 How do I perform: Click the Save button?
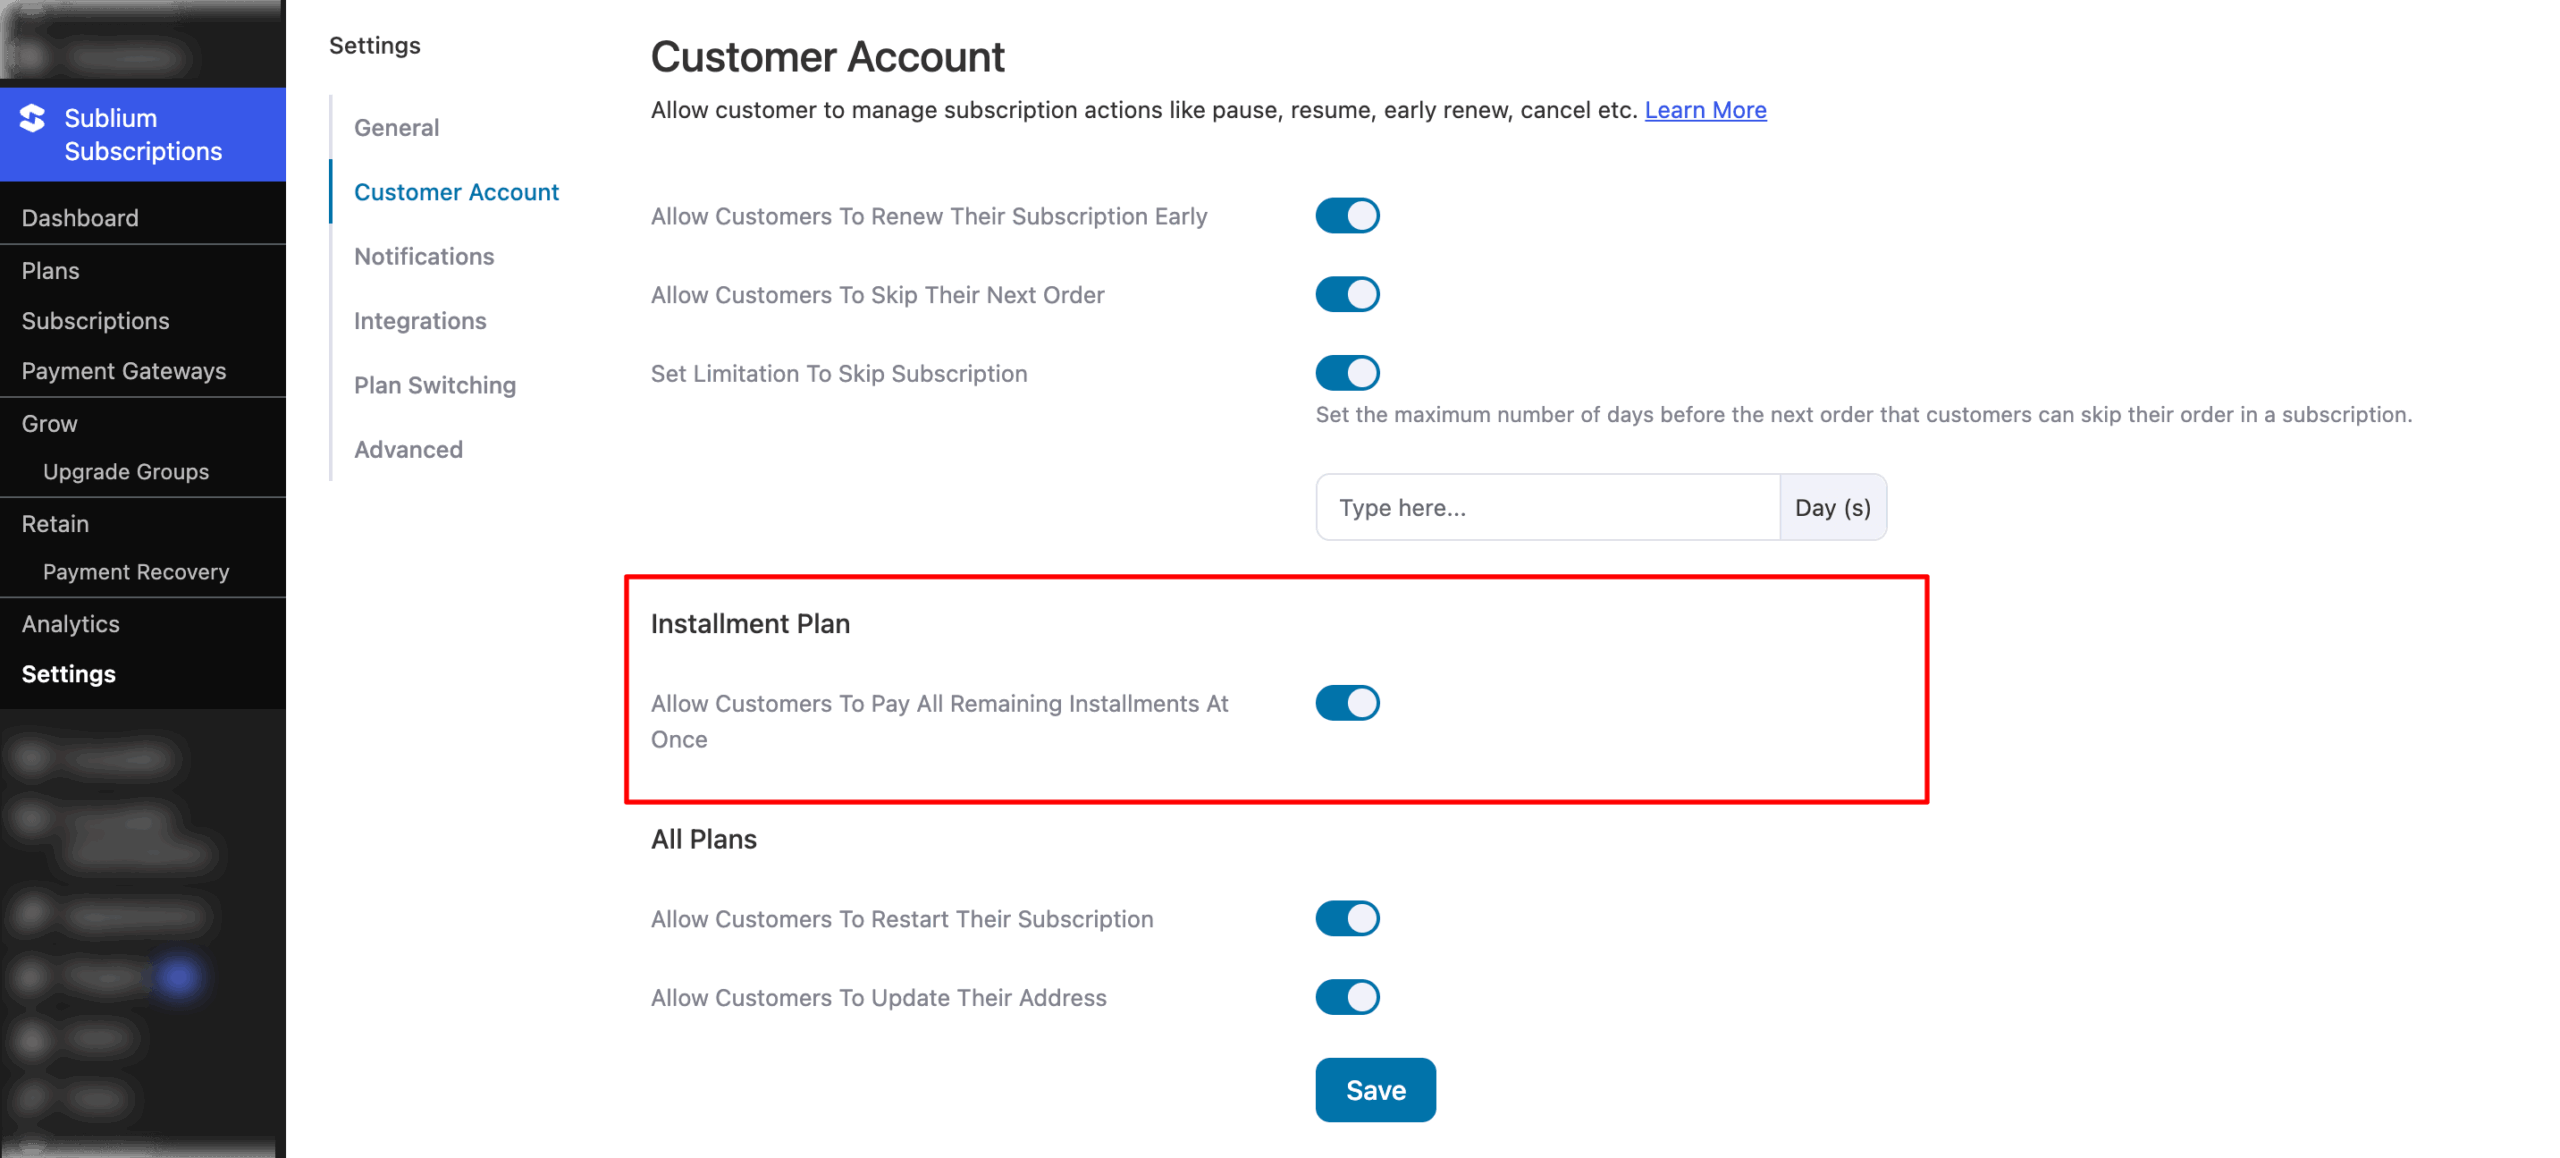[x=1375, y=1089]
